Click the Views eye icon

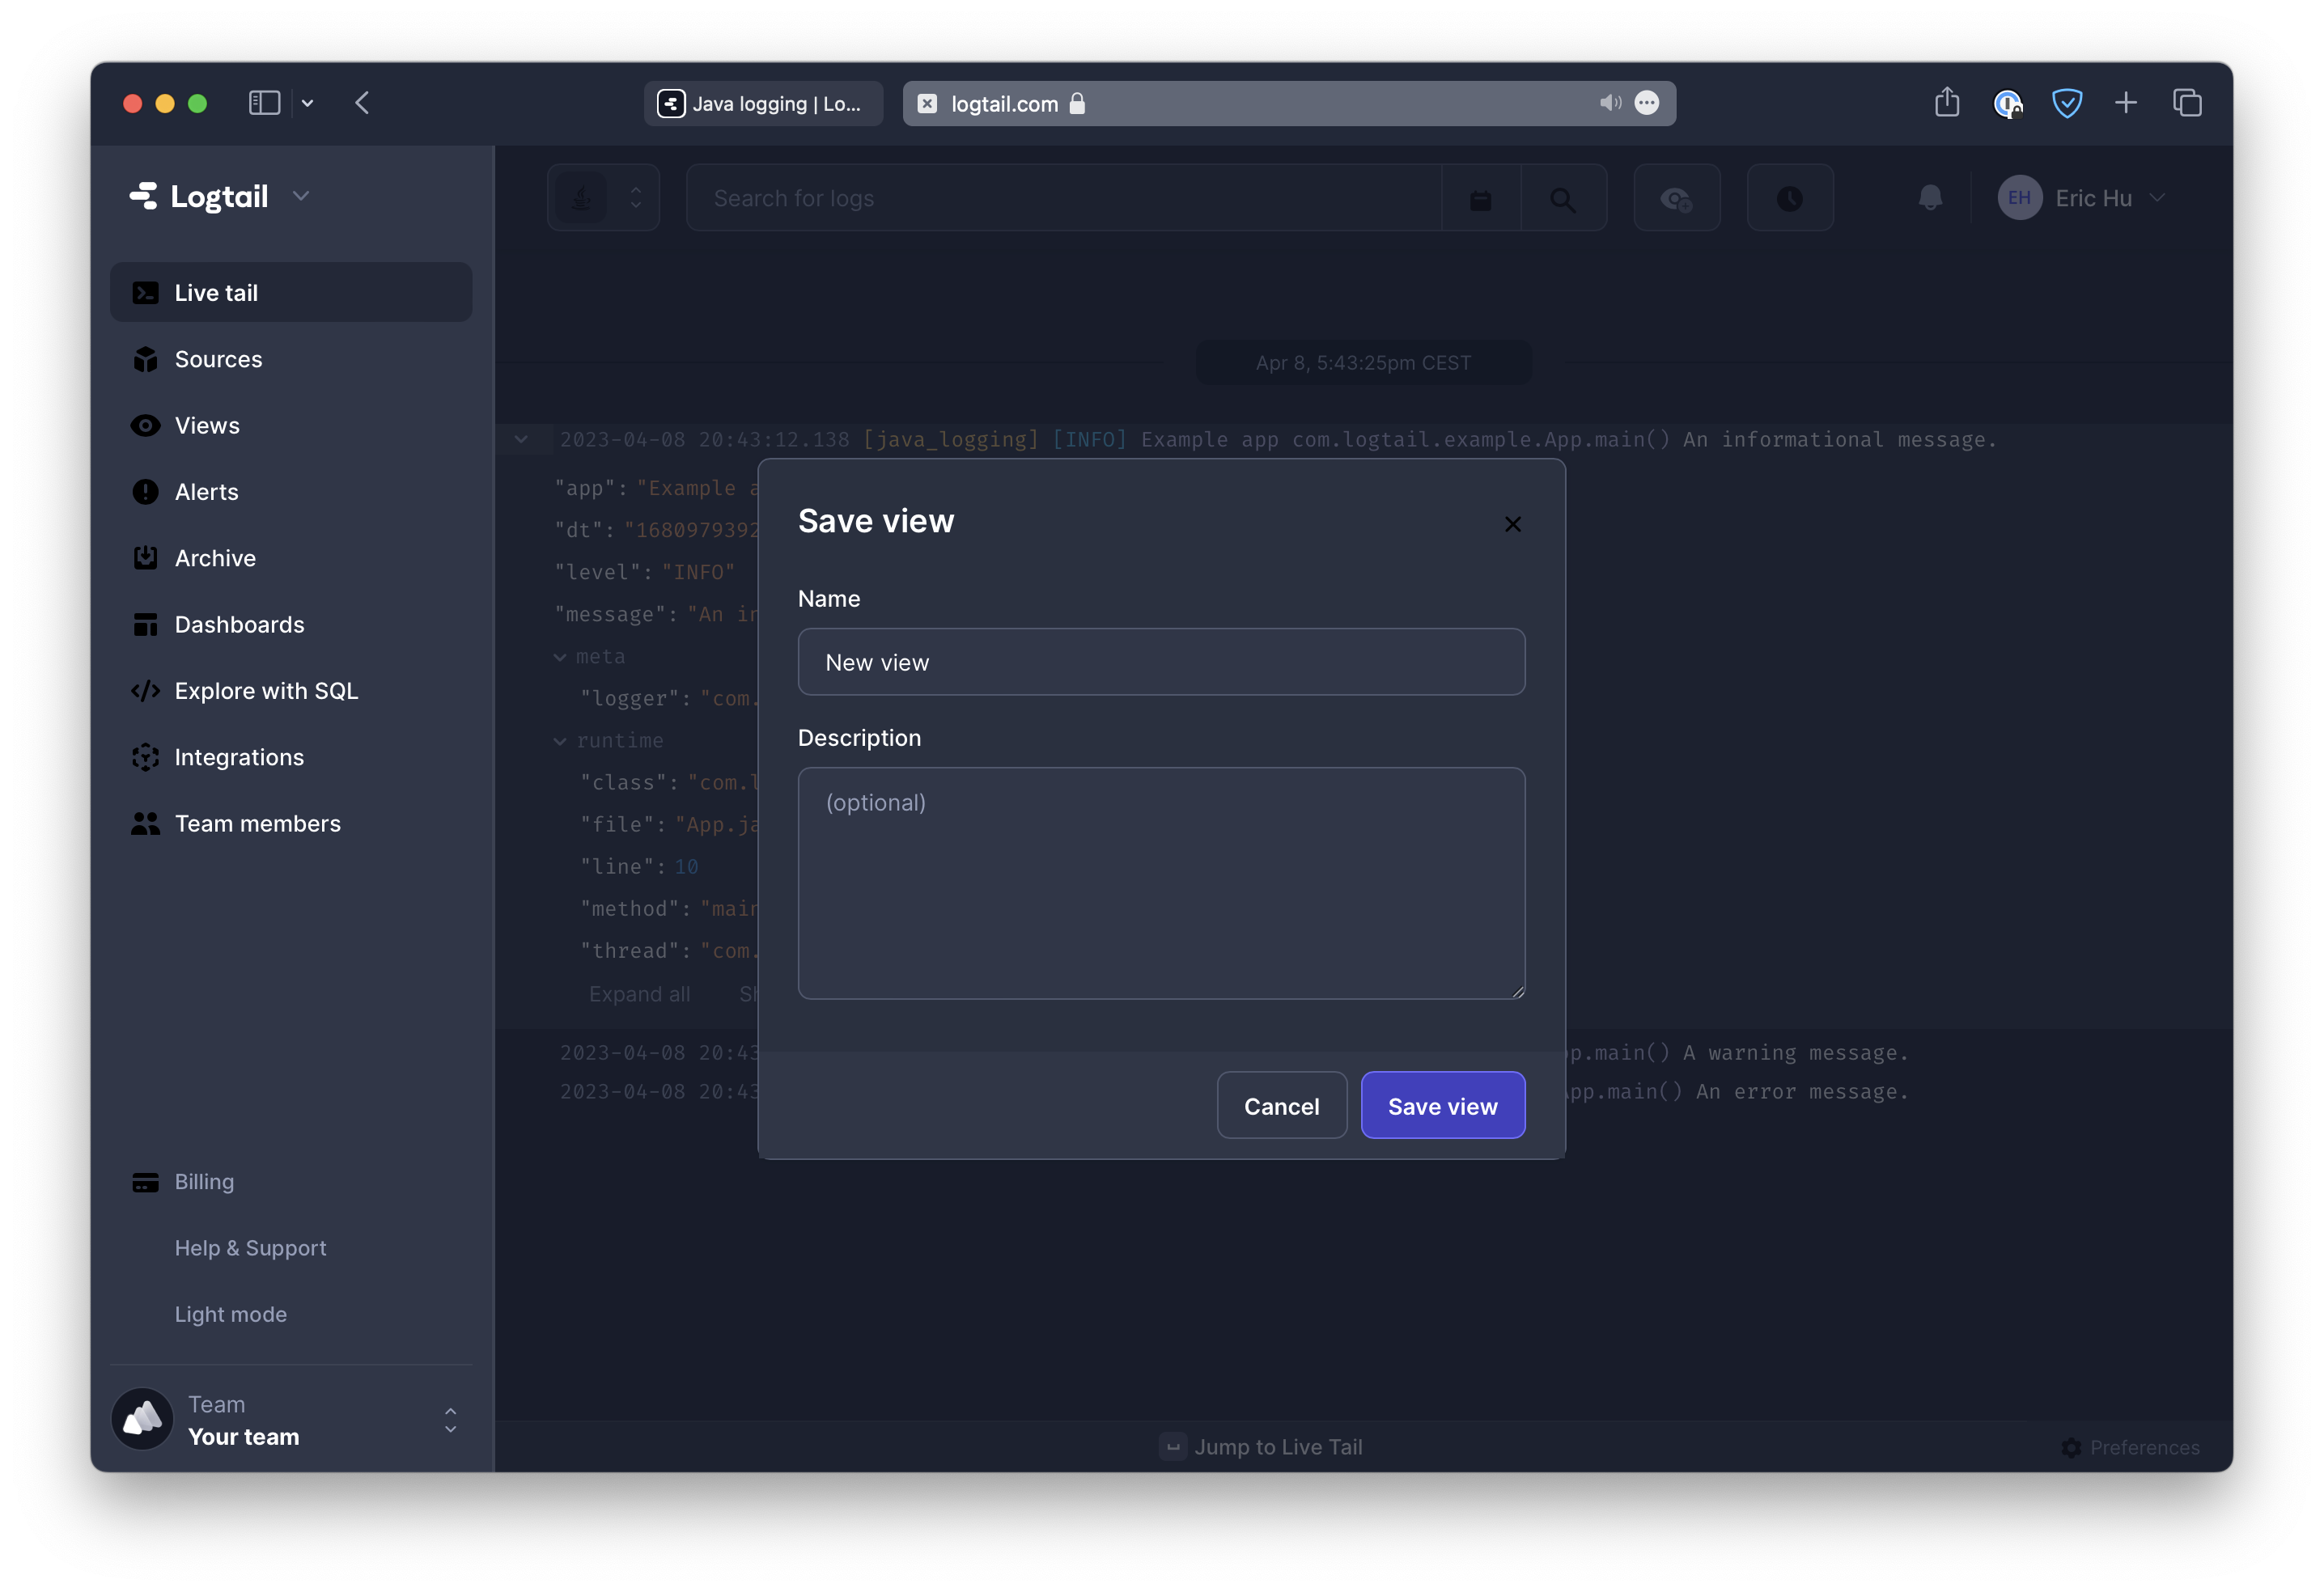[145, 425]
